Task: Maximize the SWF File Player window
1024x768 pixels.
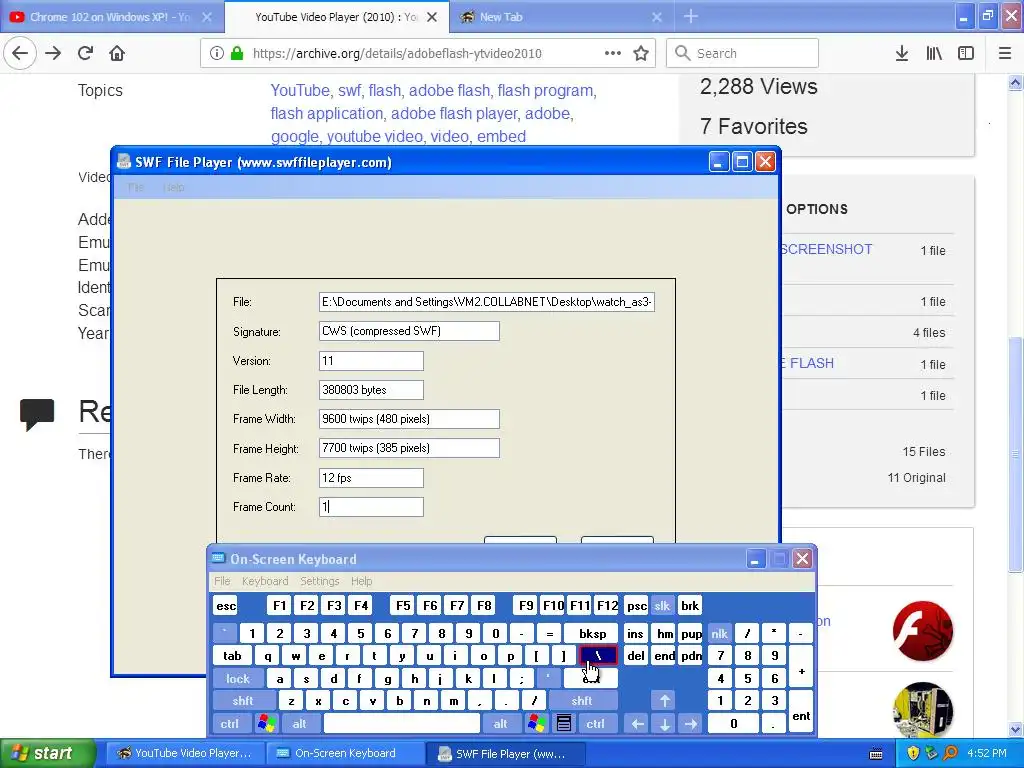Action: [742, 161]
